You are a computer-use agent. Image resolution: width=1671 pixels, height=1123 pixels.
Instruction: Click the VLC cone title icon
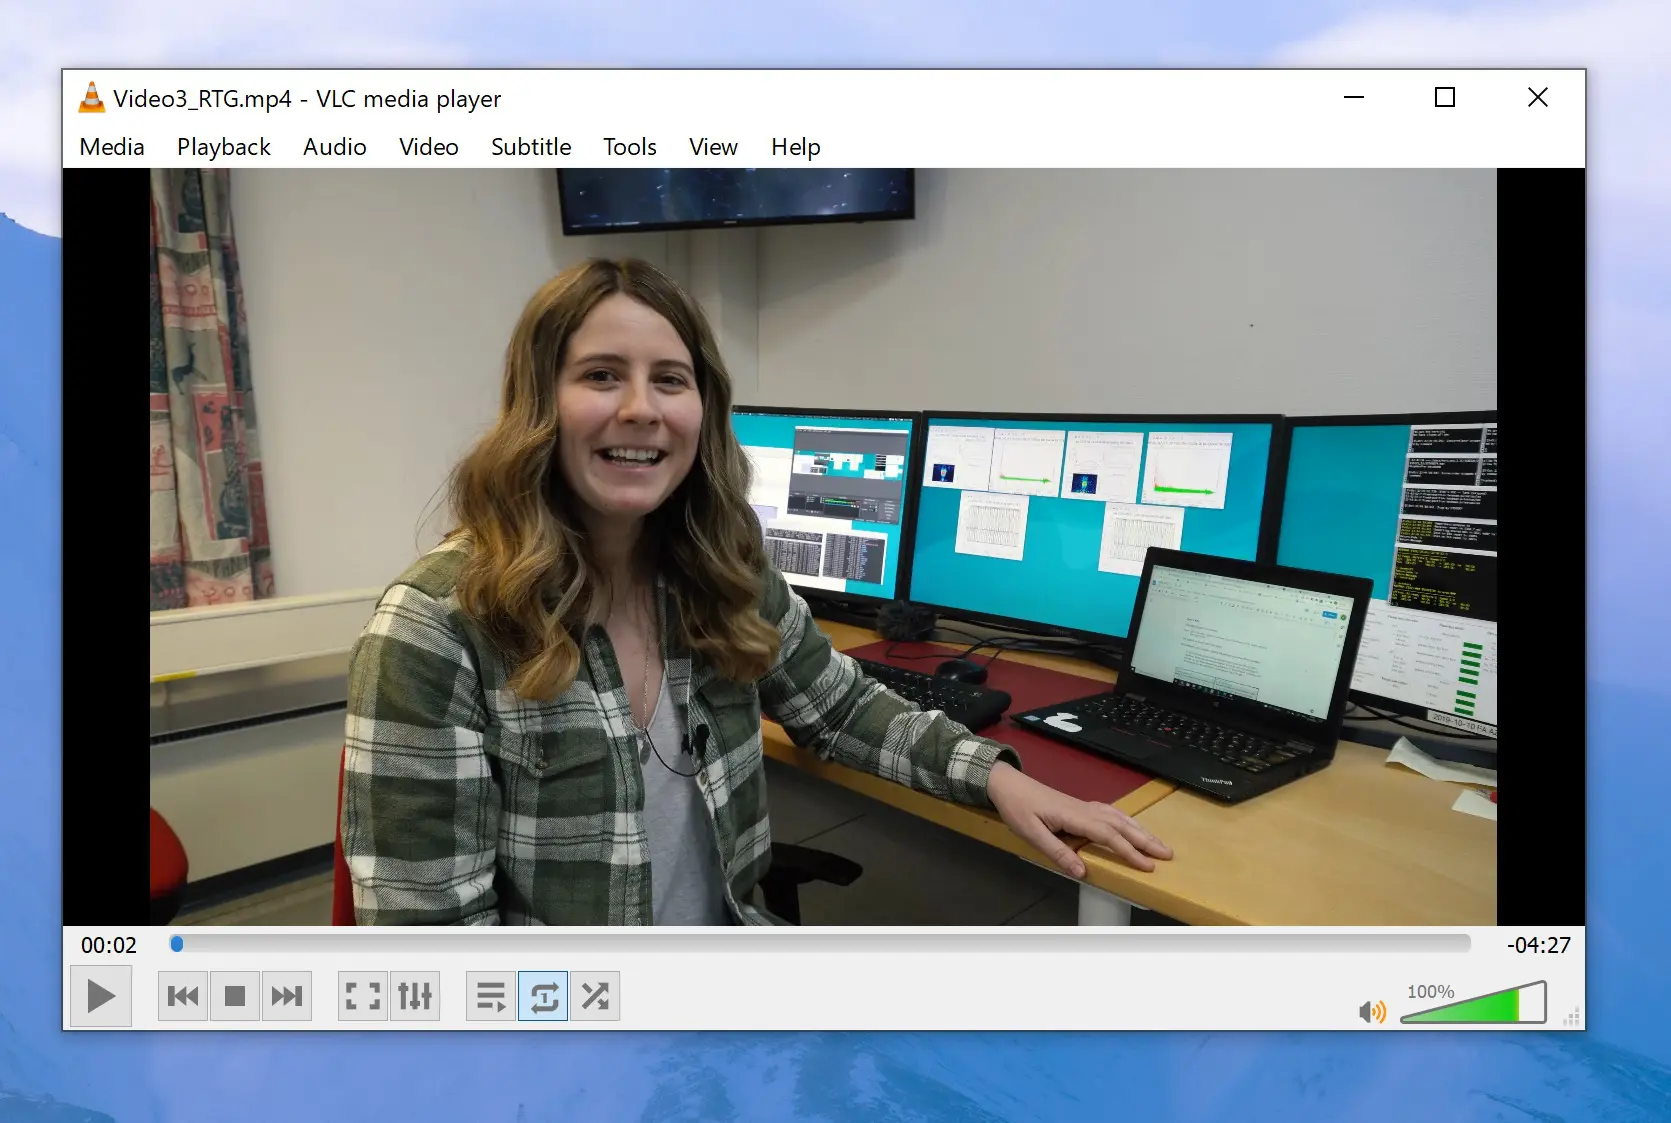[x=92, y=98]
